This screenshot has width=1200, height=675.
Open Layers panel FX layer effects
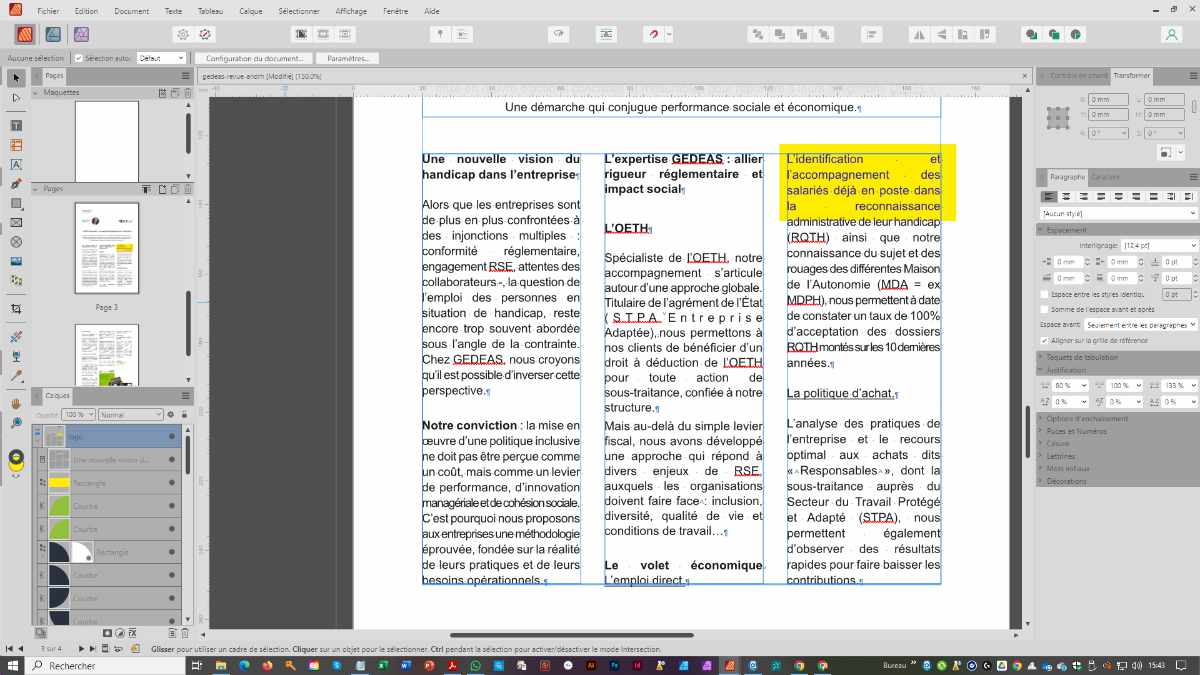(133, 633)
